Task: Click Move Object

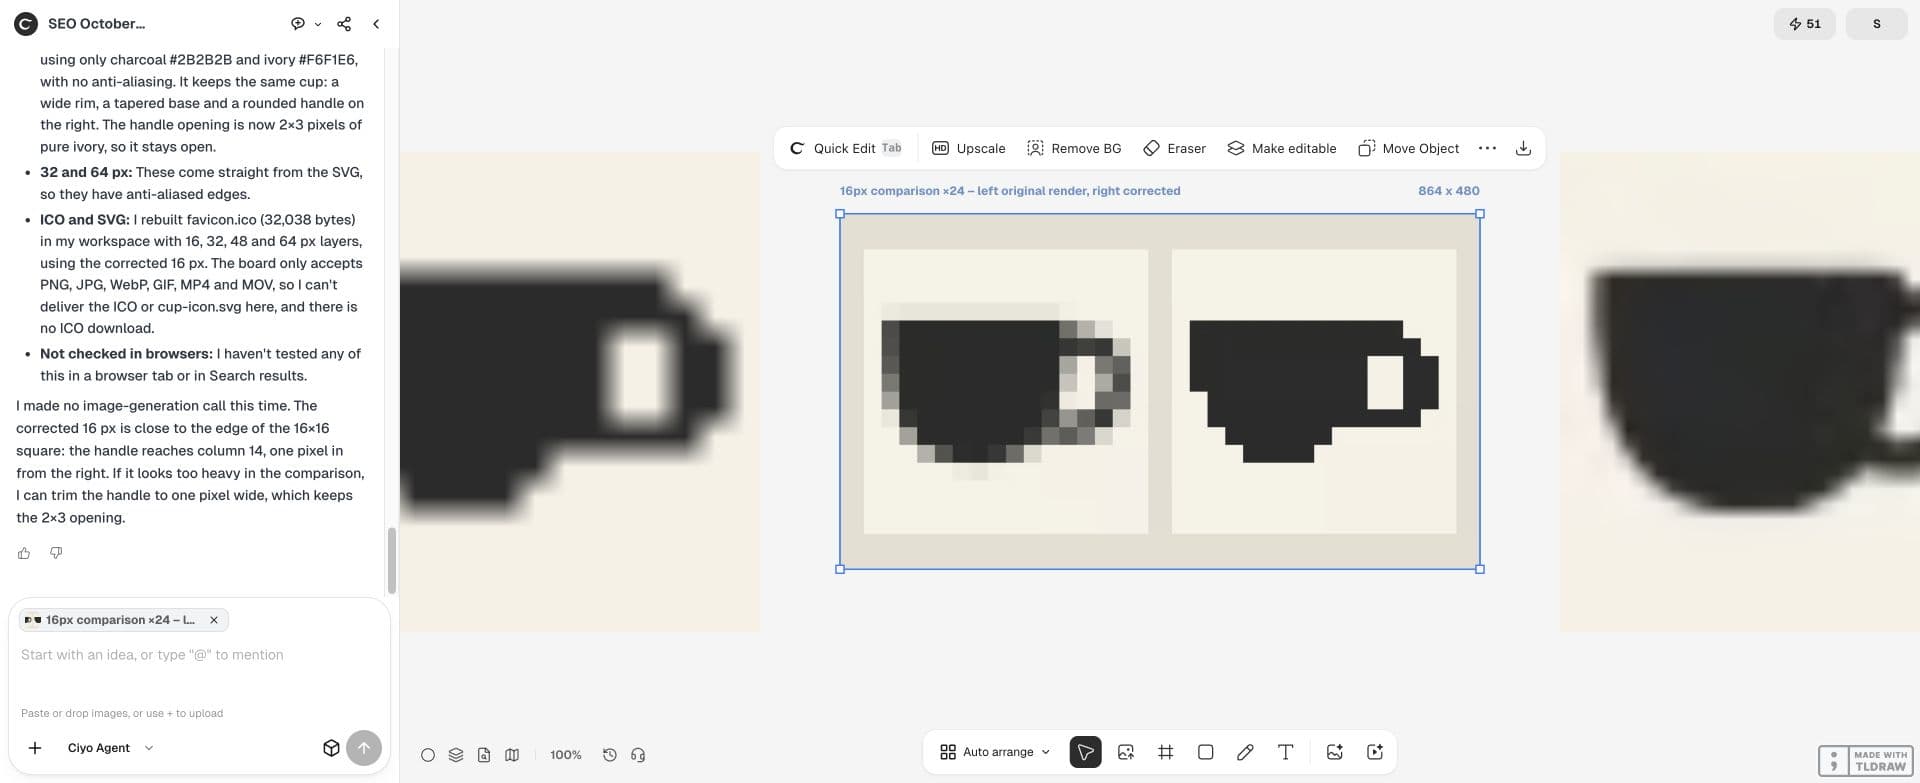Action: click(x=1409, y=148)
